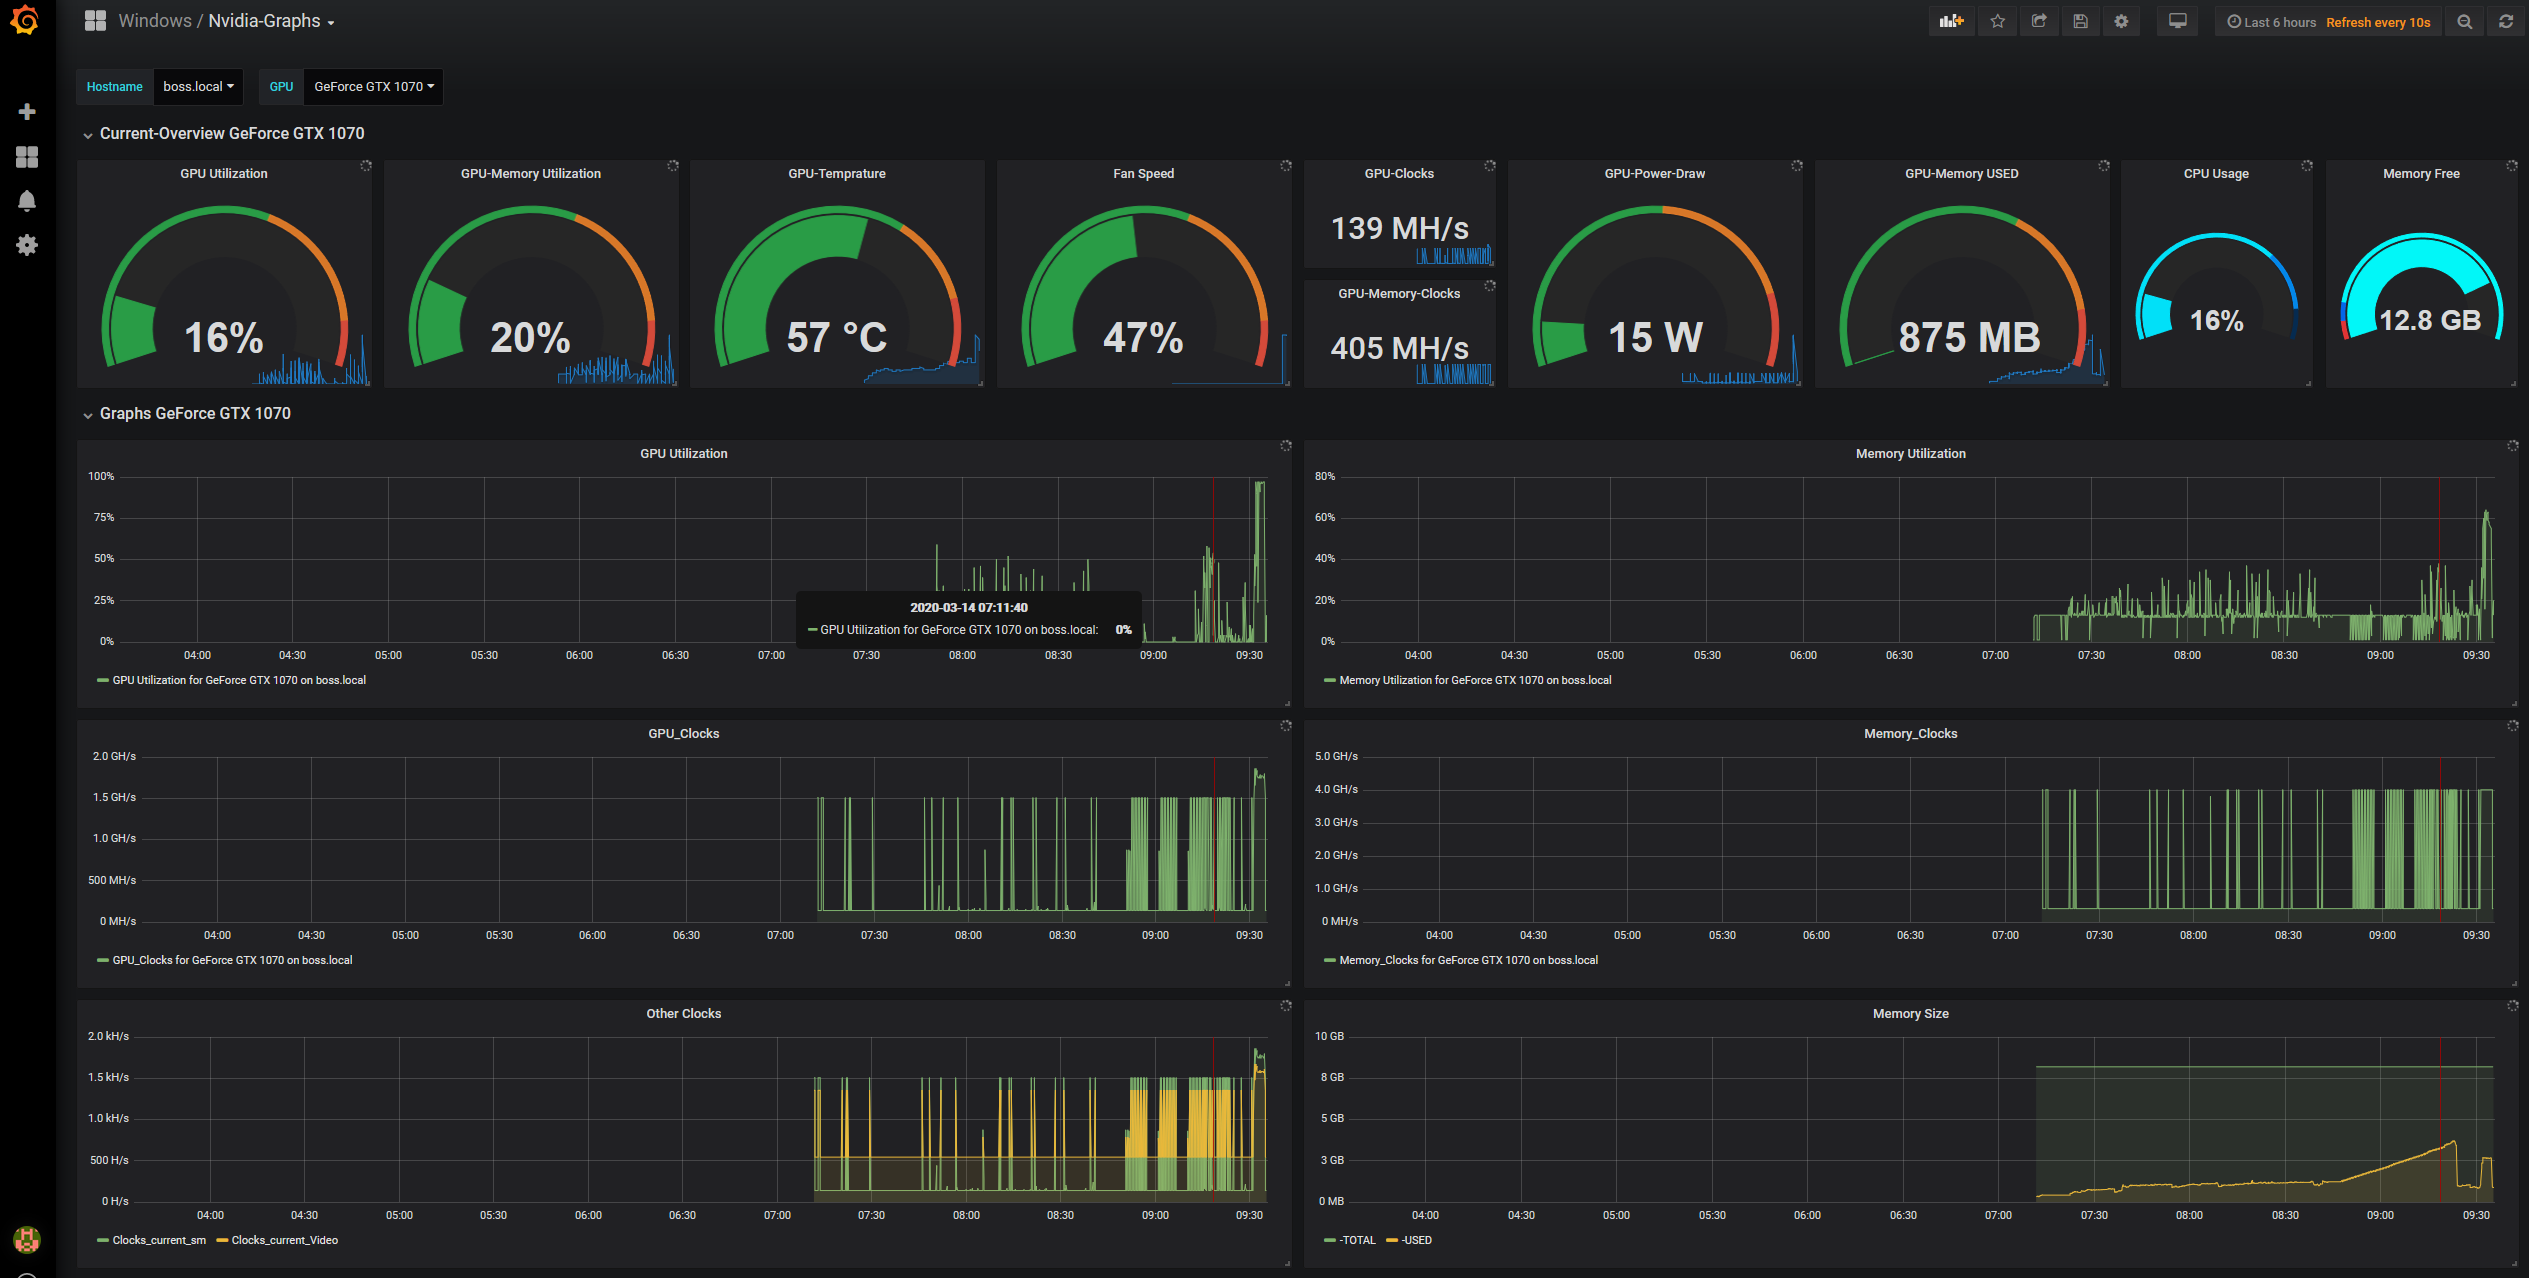Open the Dashboards grid icon in sidebar

coord(27,157)
